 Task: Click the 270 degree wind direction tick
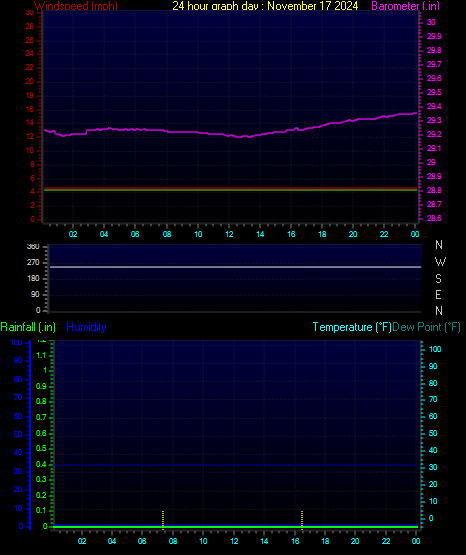point(33,263)
